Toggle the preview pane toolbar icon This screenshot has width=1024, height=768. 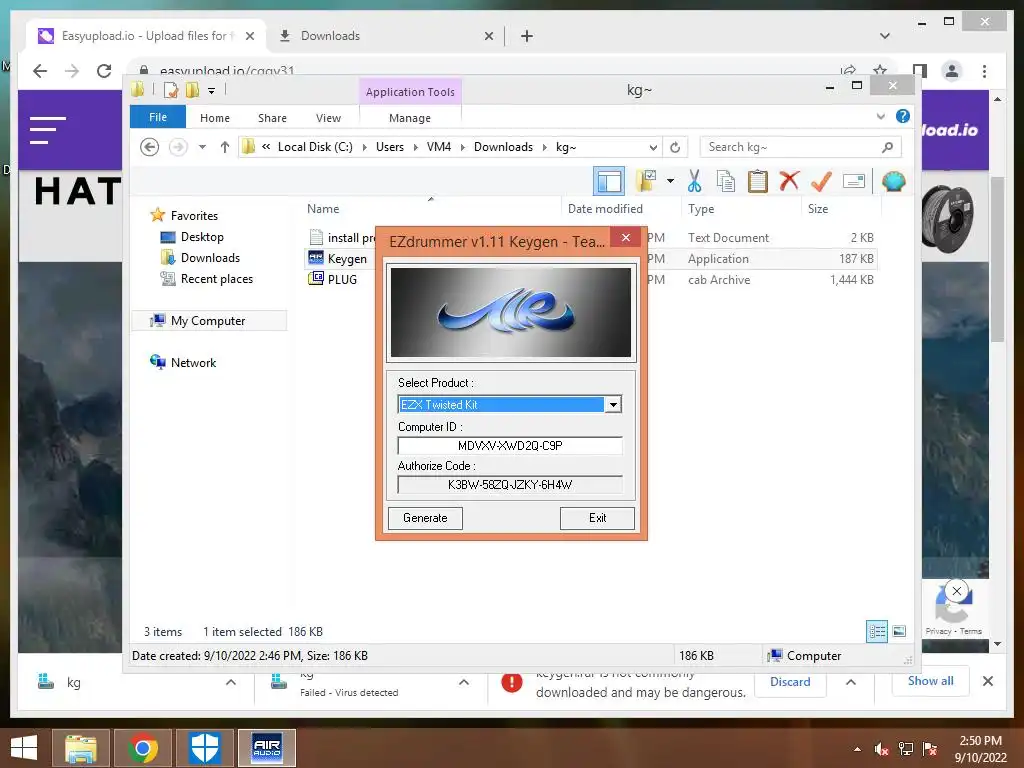pos(609,181)
